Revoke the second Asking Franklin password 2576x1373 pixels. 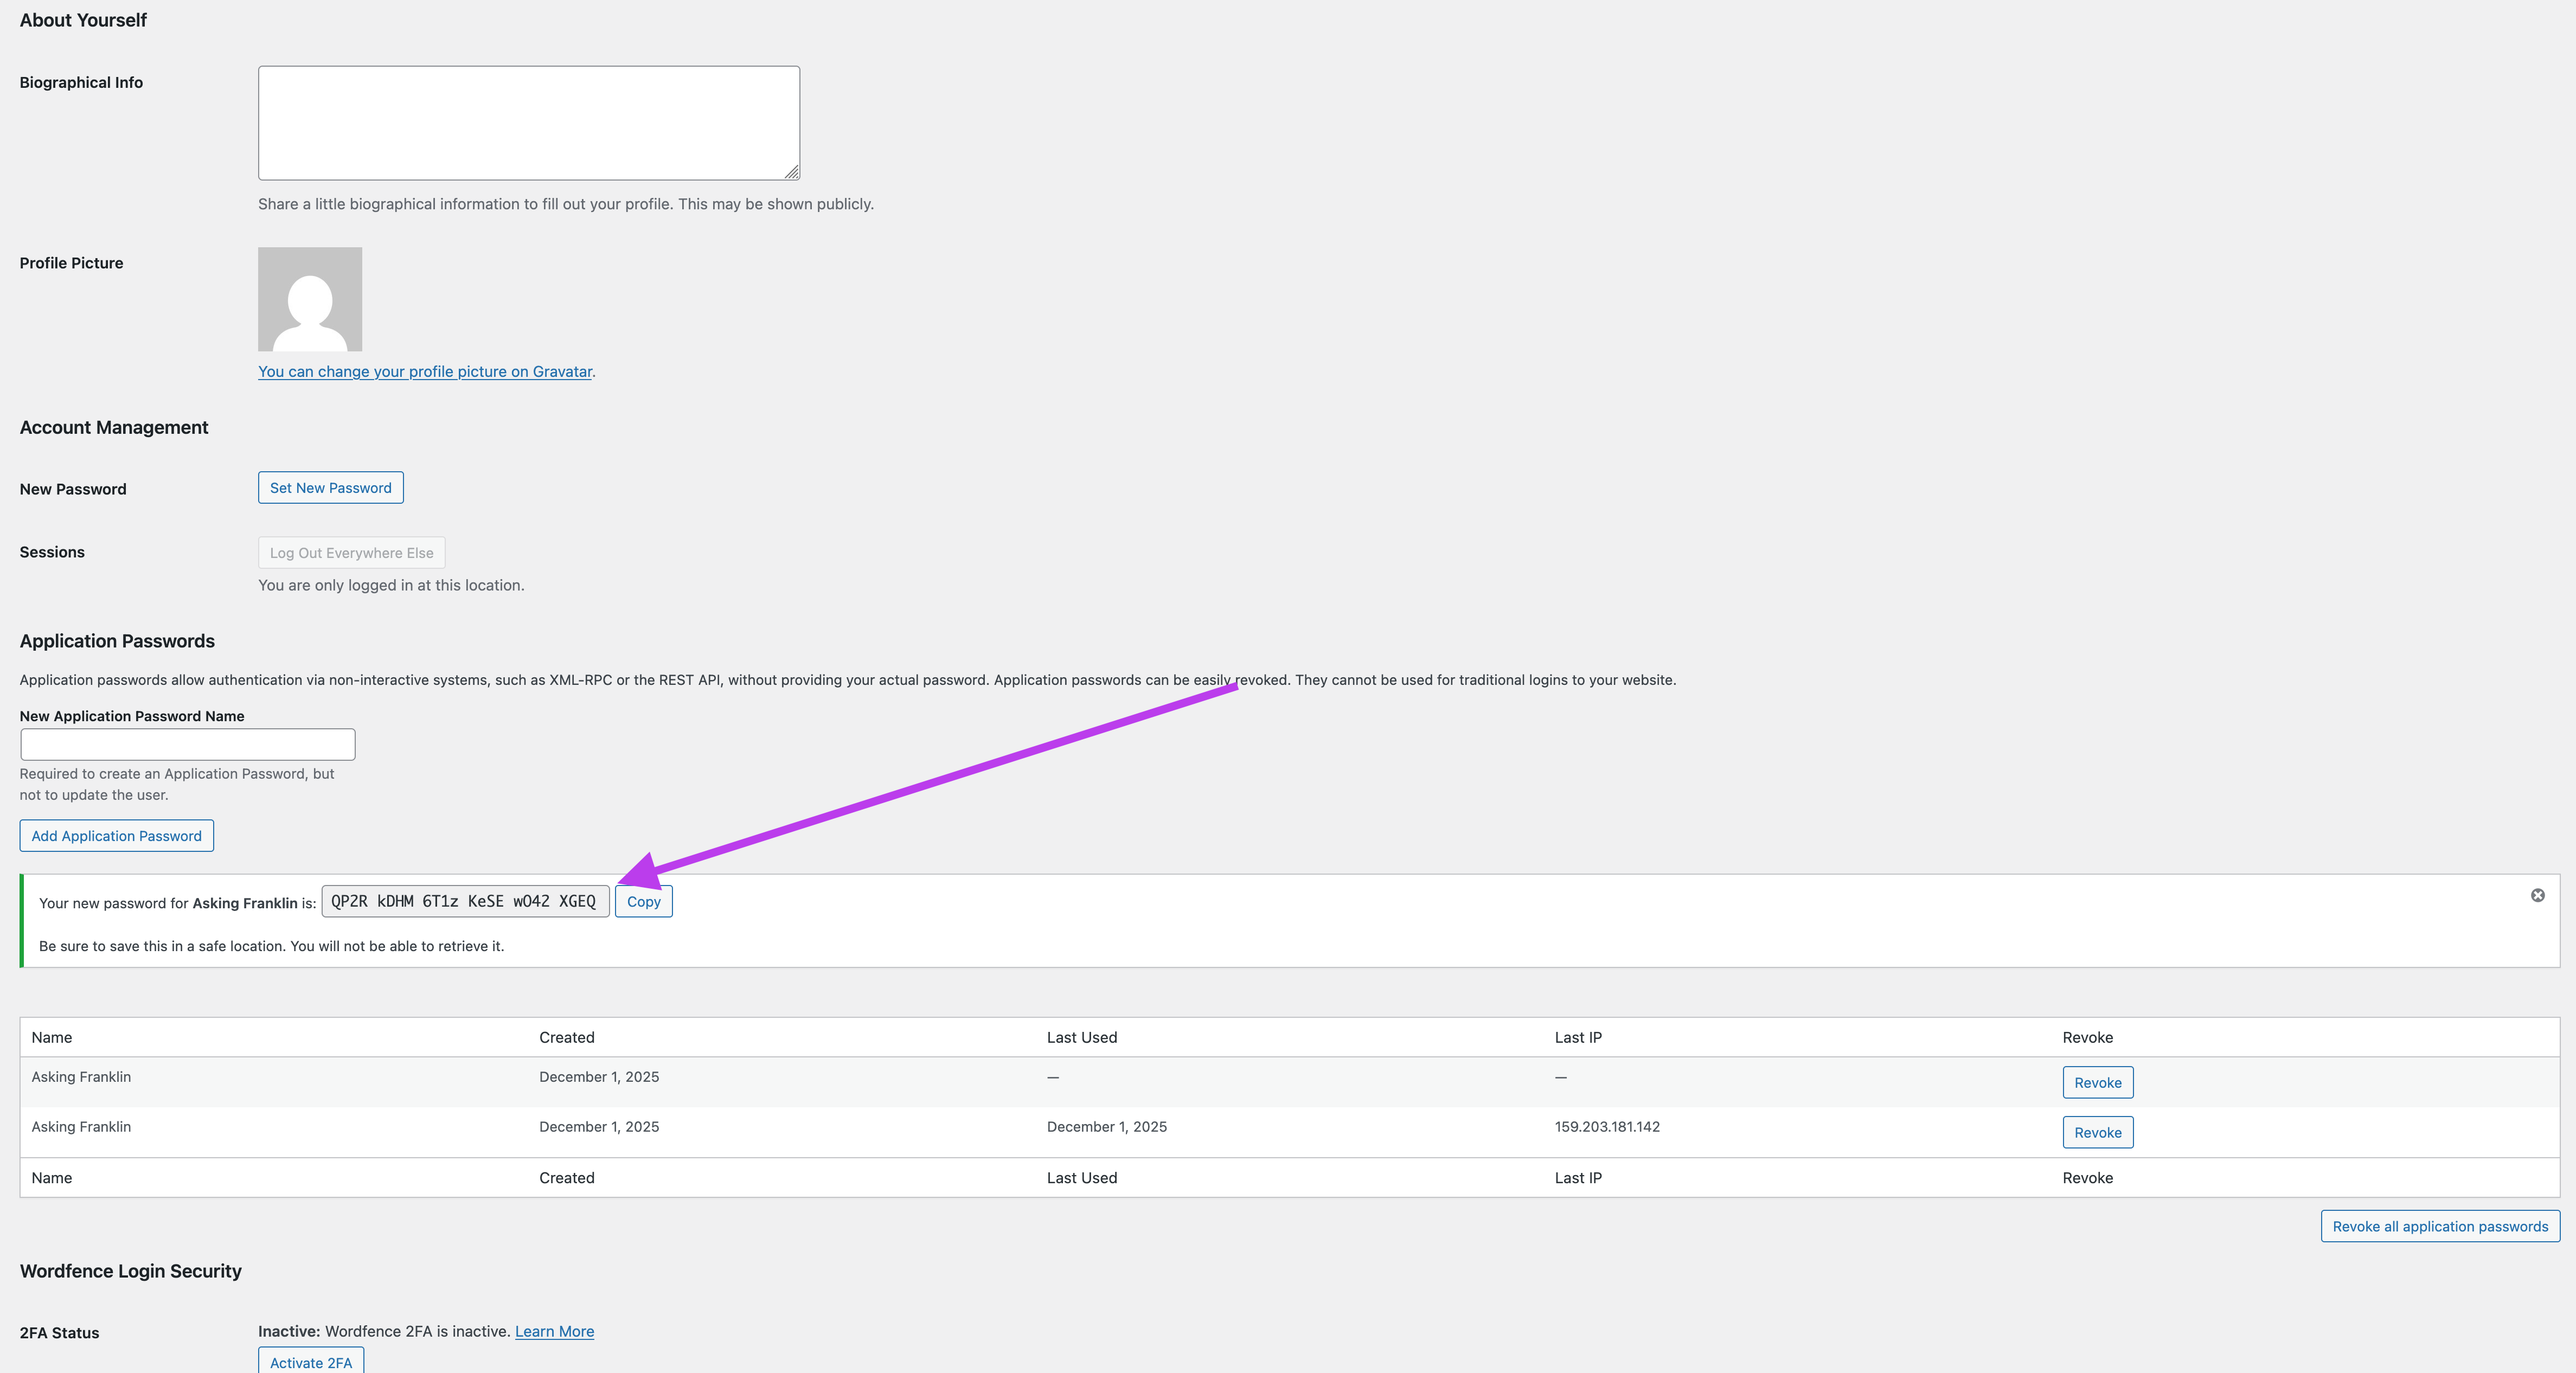tap(2097, 1132)
